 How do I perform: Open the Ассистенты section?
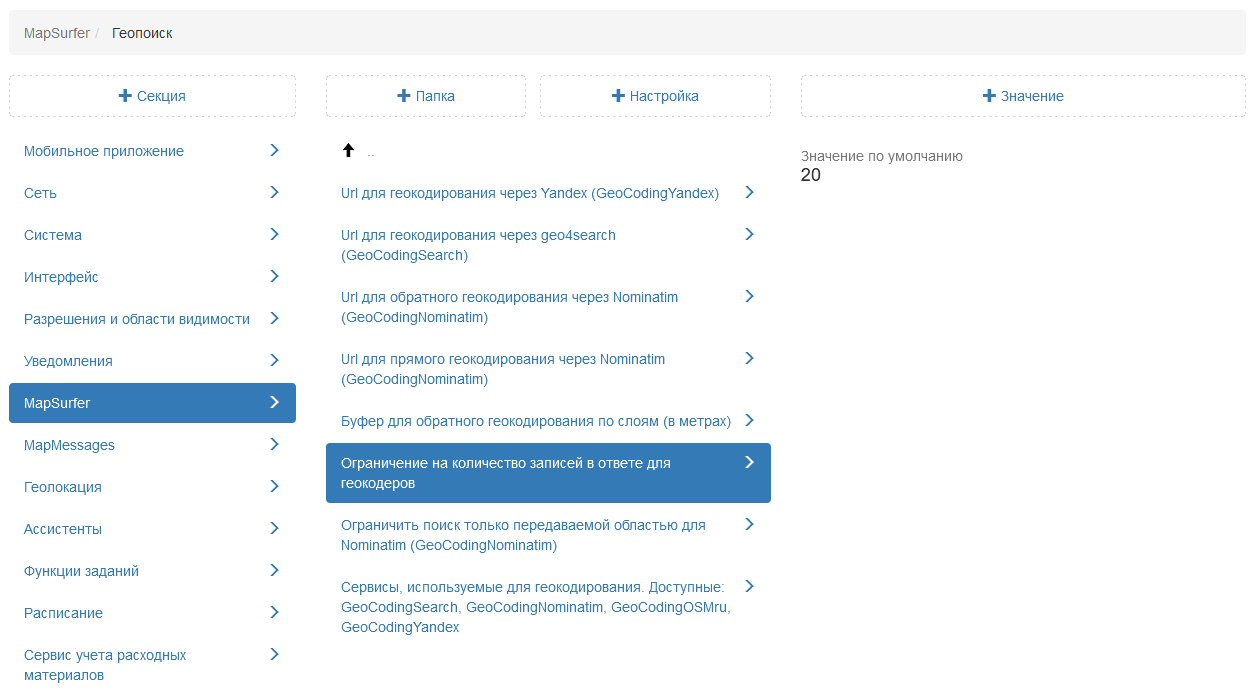[152, 529]
